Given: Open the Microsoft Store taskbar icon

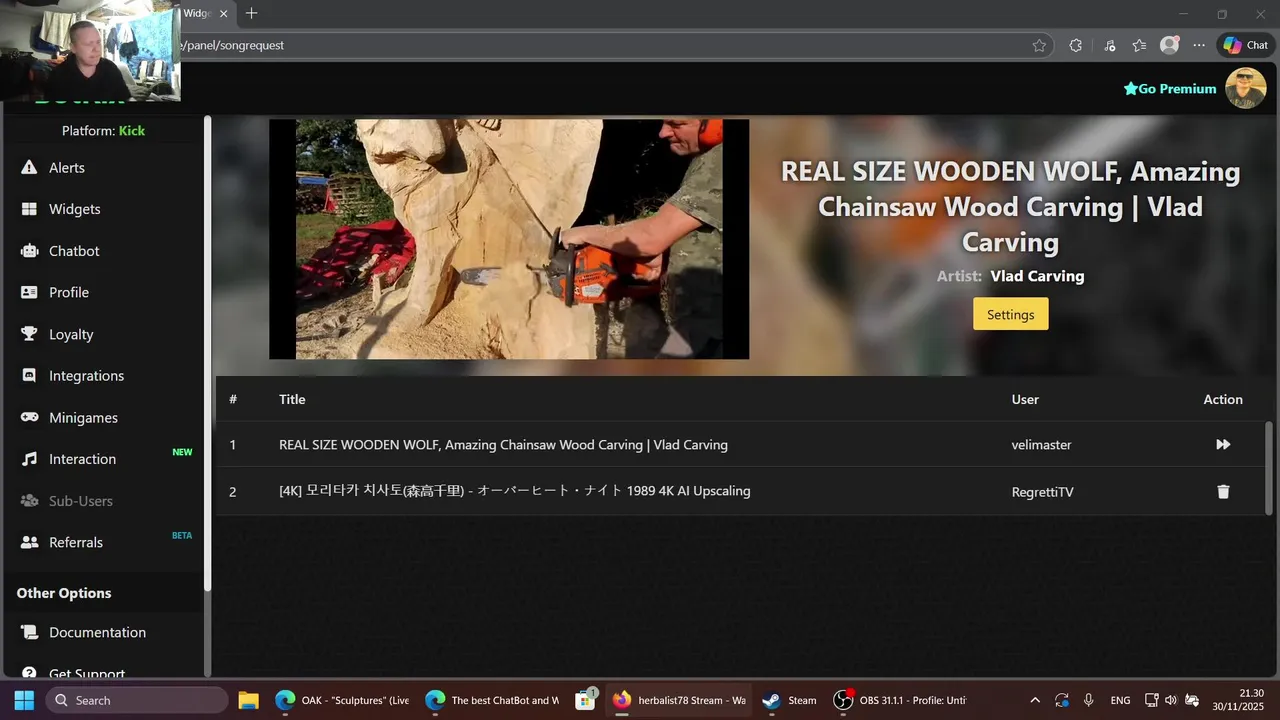Looking at the screenshot, I should coord(586,700).
